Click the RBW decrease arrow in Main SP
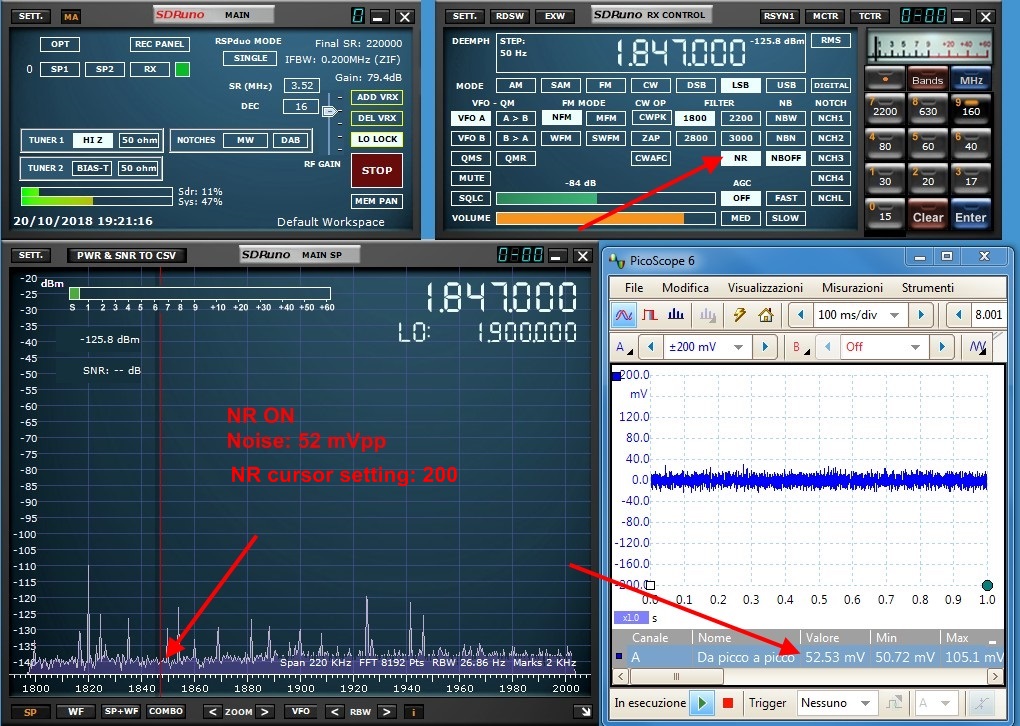Screen dimensions: 1020x726 (334, 712)
